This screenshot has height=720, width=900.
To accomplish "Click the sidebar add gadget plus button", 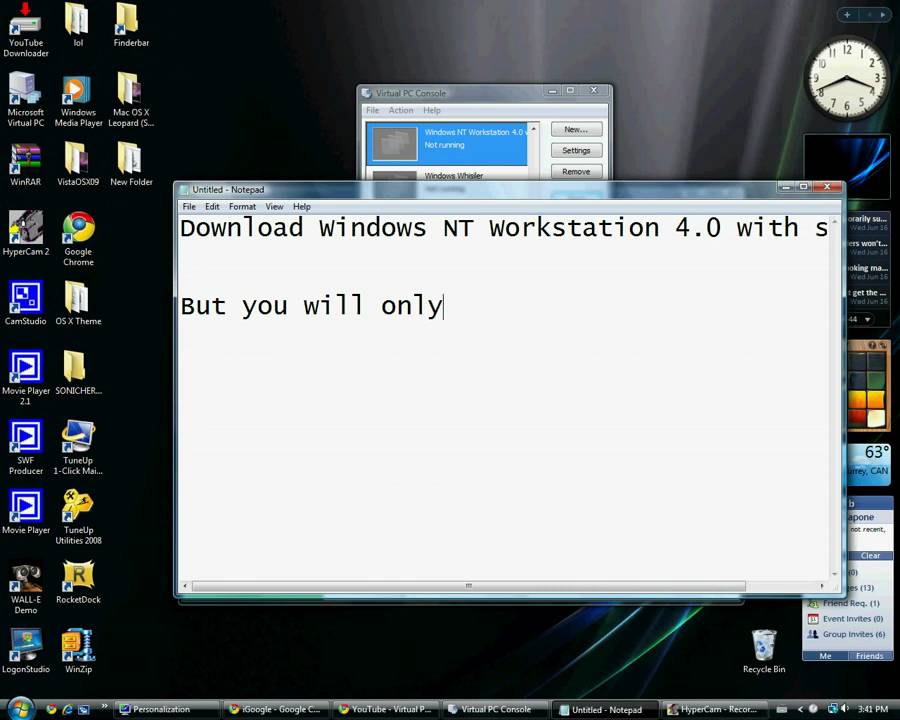I will [x=847, y=15].
